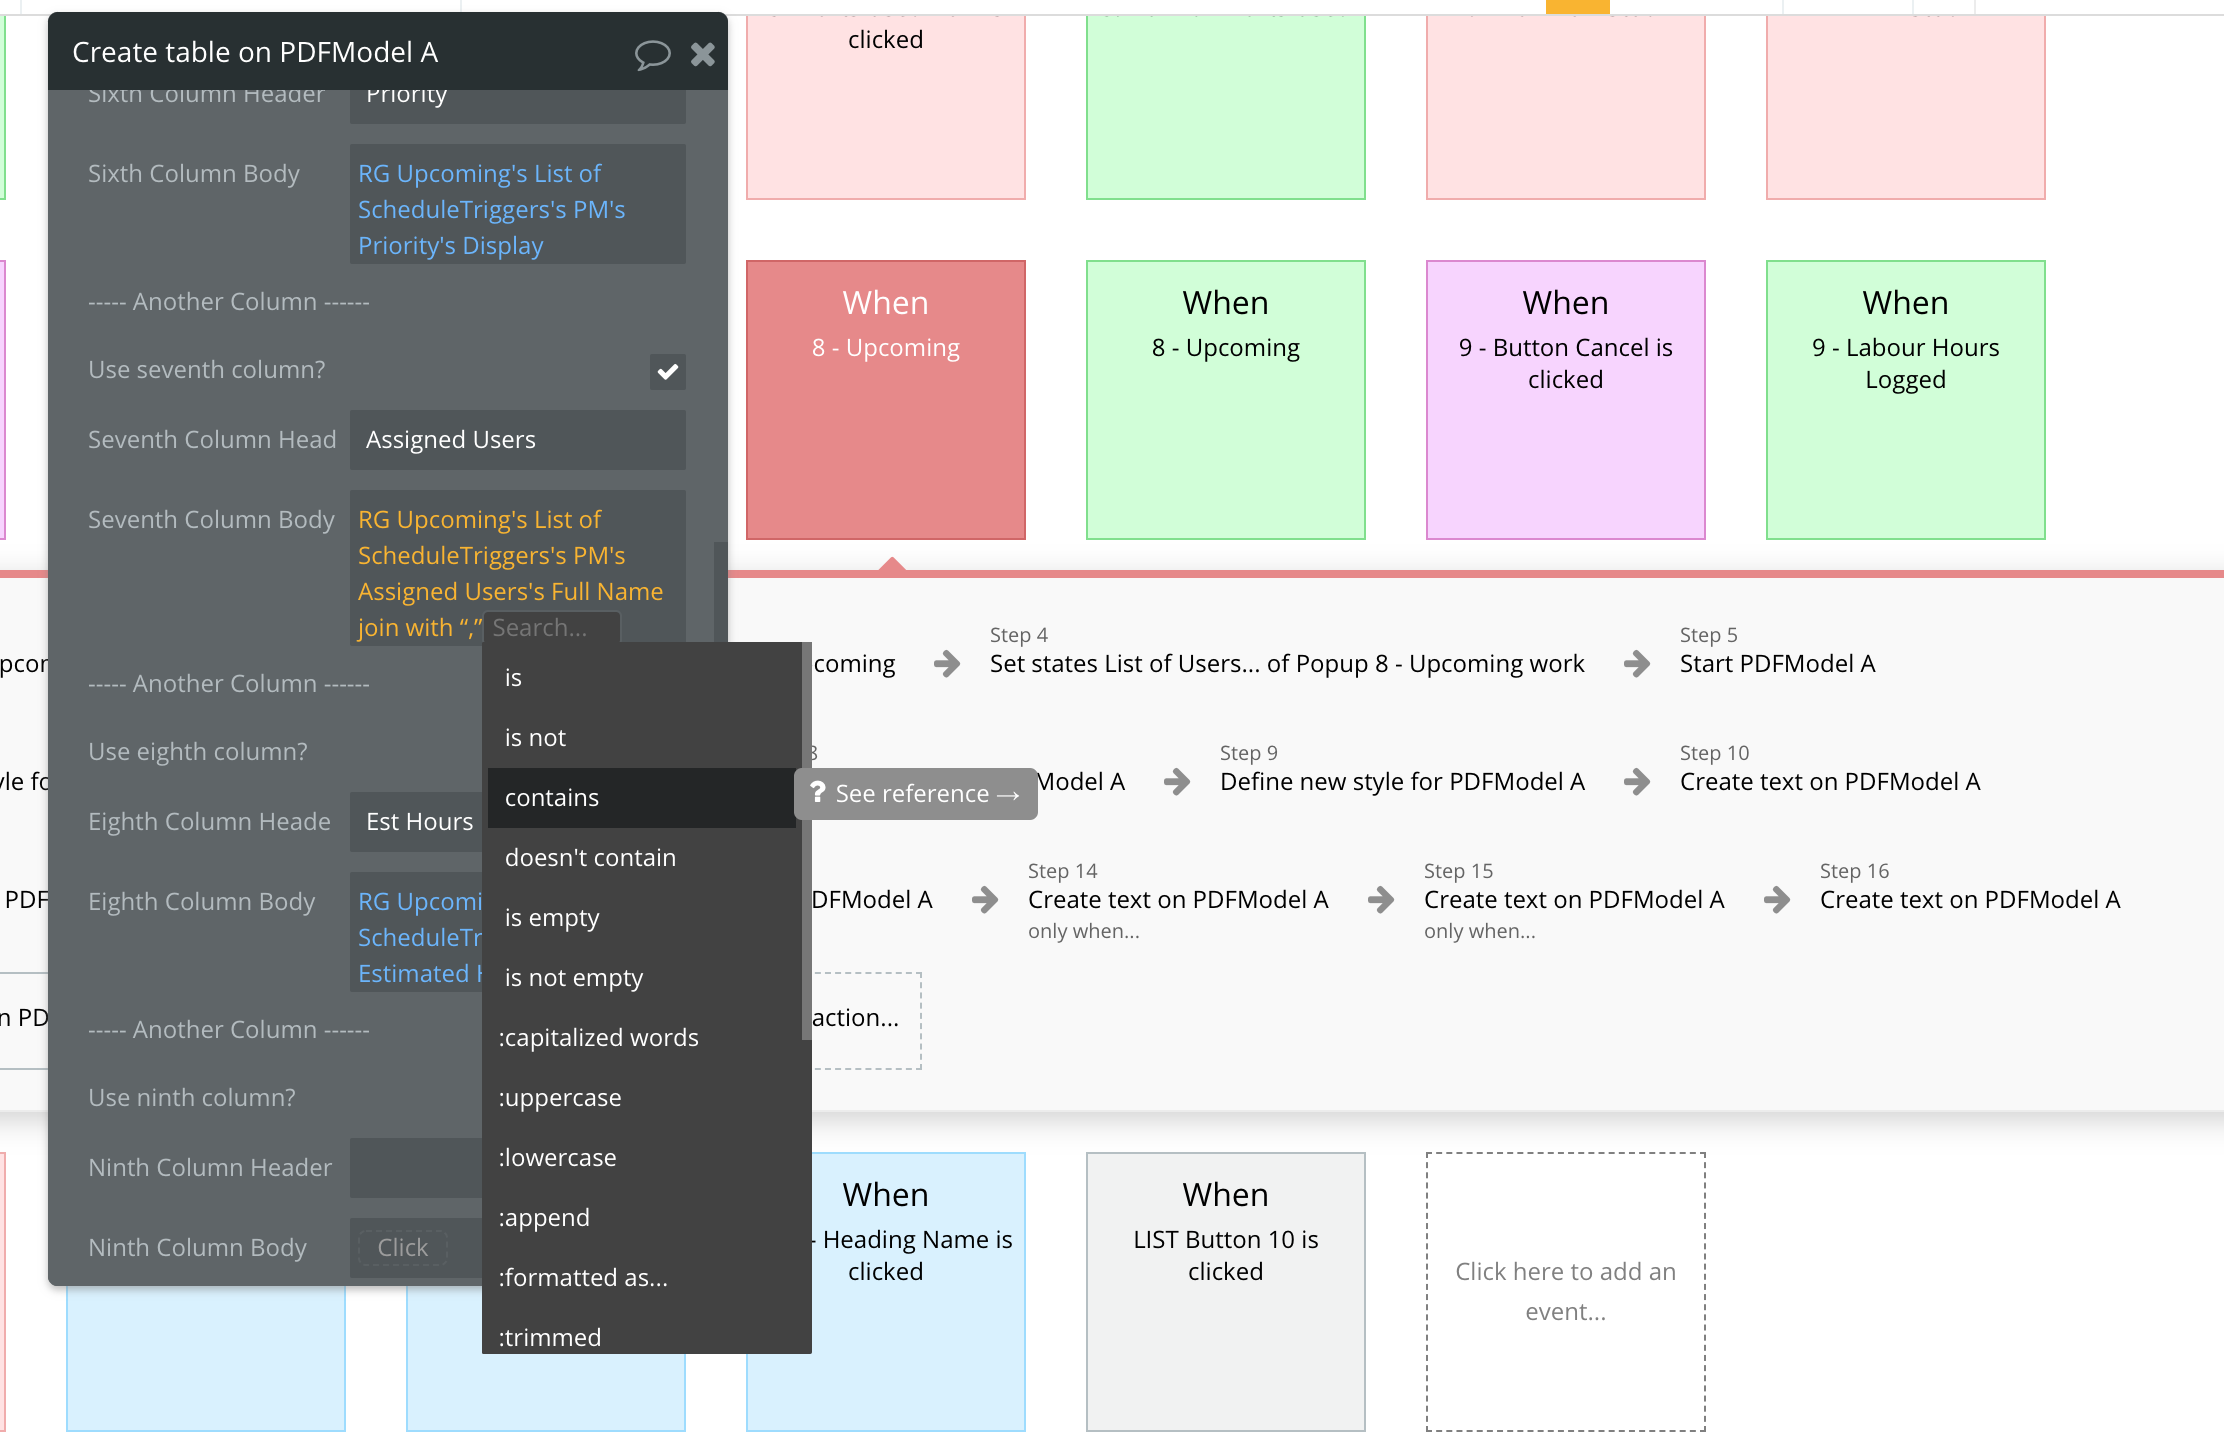
Task: Click 'Click here to add an event' box
Action: click(x=1565, y=1291)
